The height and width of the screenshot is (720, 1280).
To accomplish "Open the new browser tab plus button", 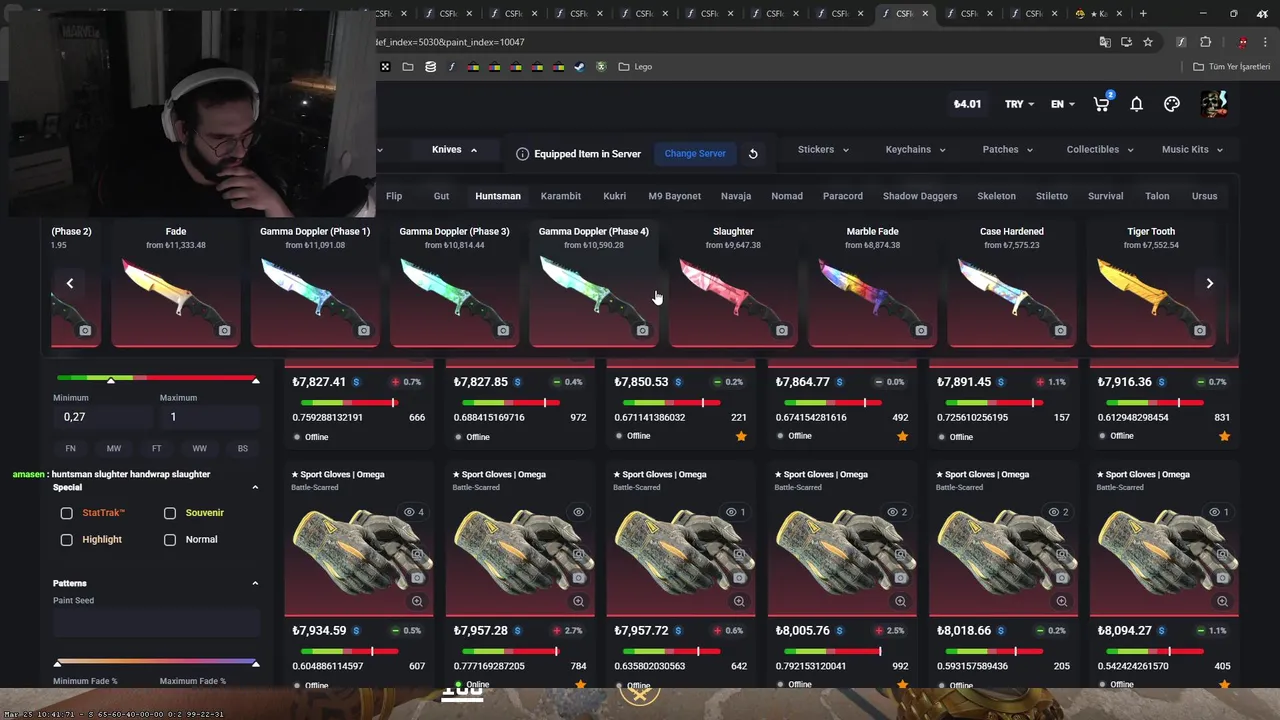I will (1143, 13).
